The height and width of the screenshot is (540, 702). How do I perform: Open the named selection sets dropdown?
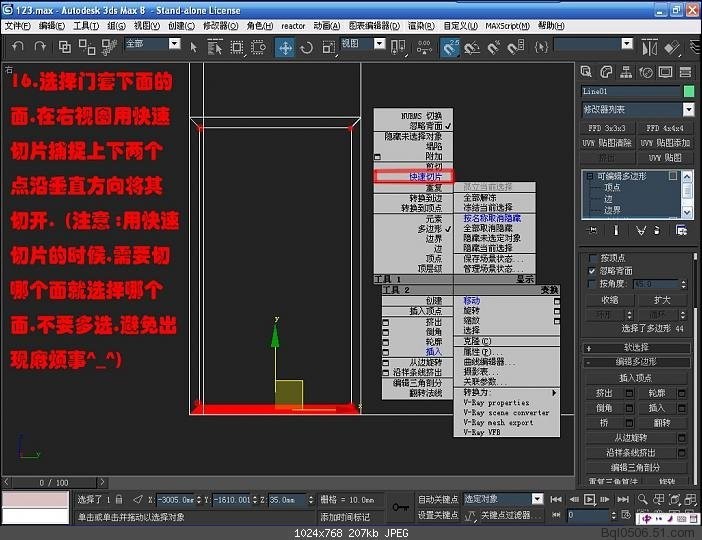(627, 43)
